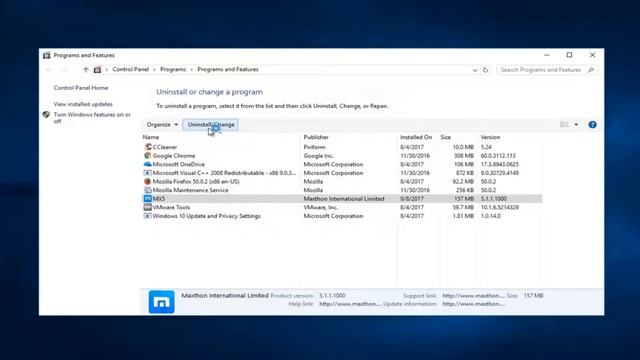Click the Piriform publisher cell
Screen dimensions: 640x360
point(314,147)
